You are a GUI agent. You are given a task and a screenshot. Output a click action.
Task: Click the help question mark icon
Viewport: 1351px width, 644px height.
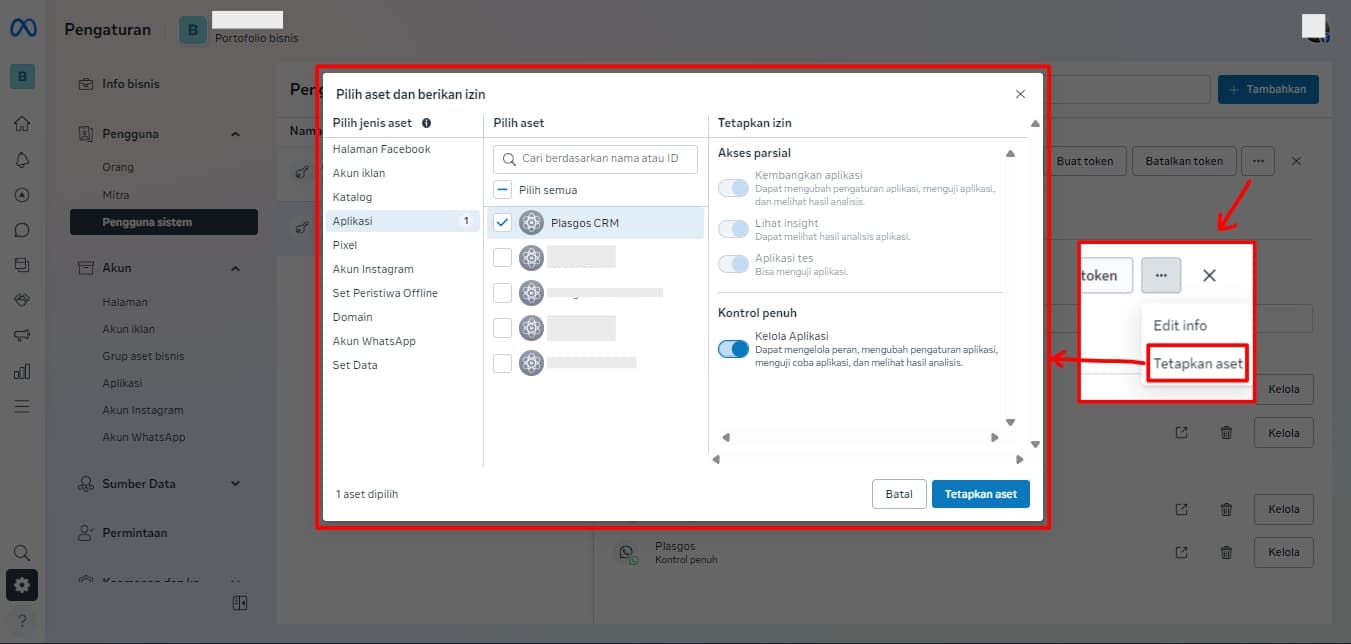(22, 621)
